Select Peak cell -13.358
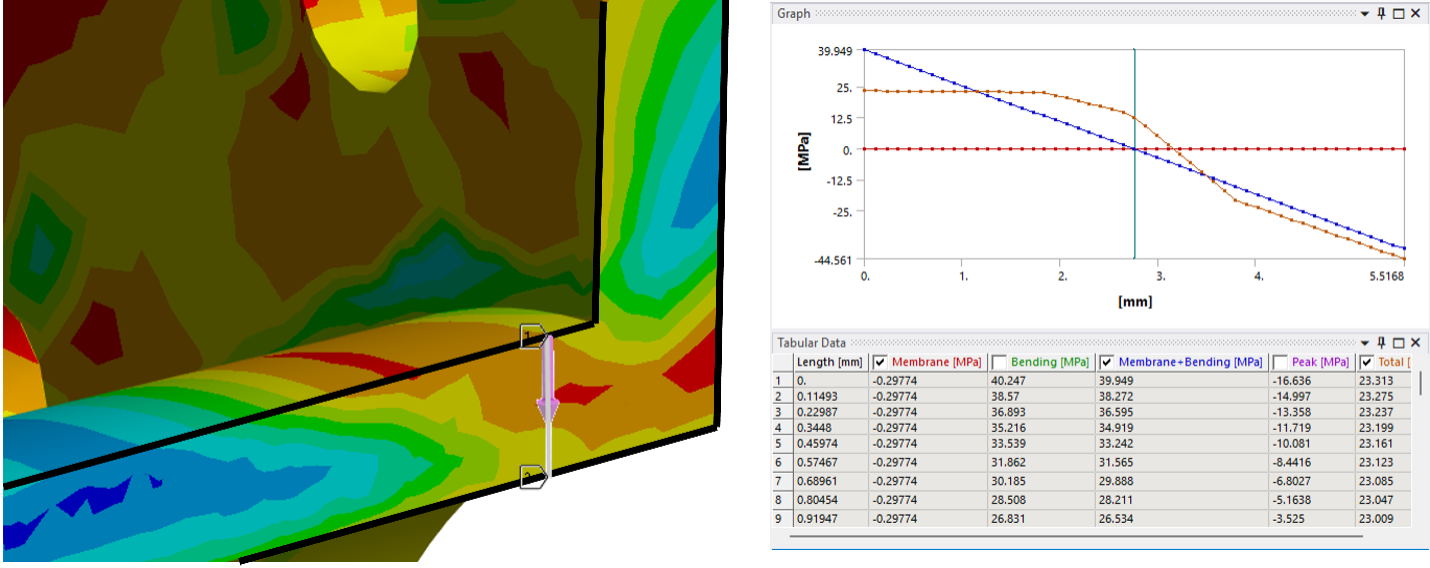The image size is (1430, 568). (x=1311, y=412)
